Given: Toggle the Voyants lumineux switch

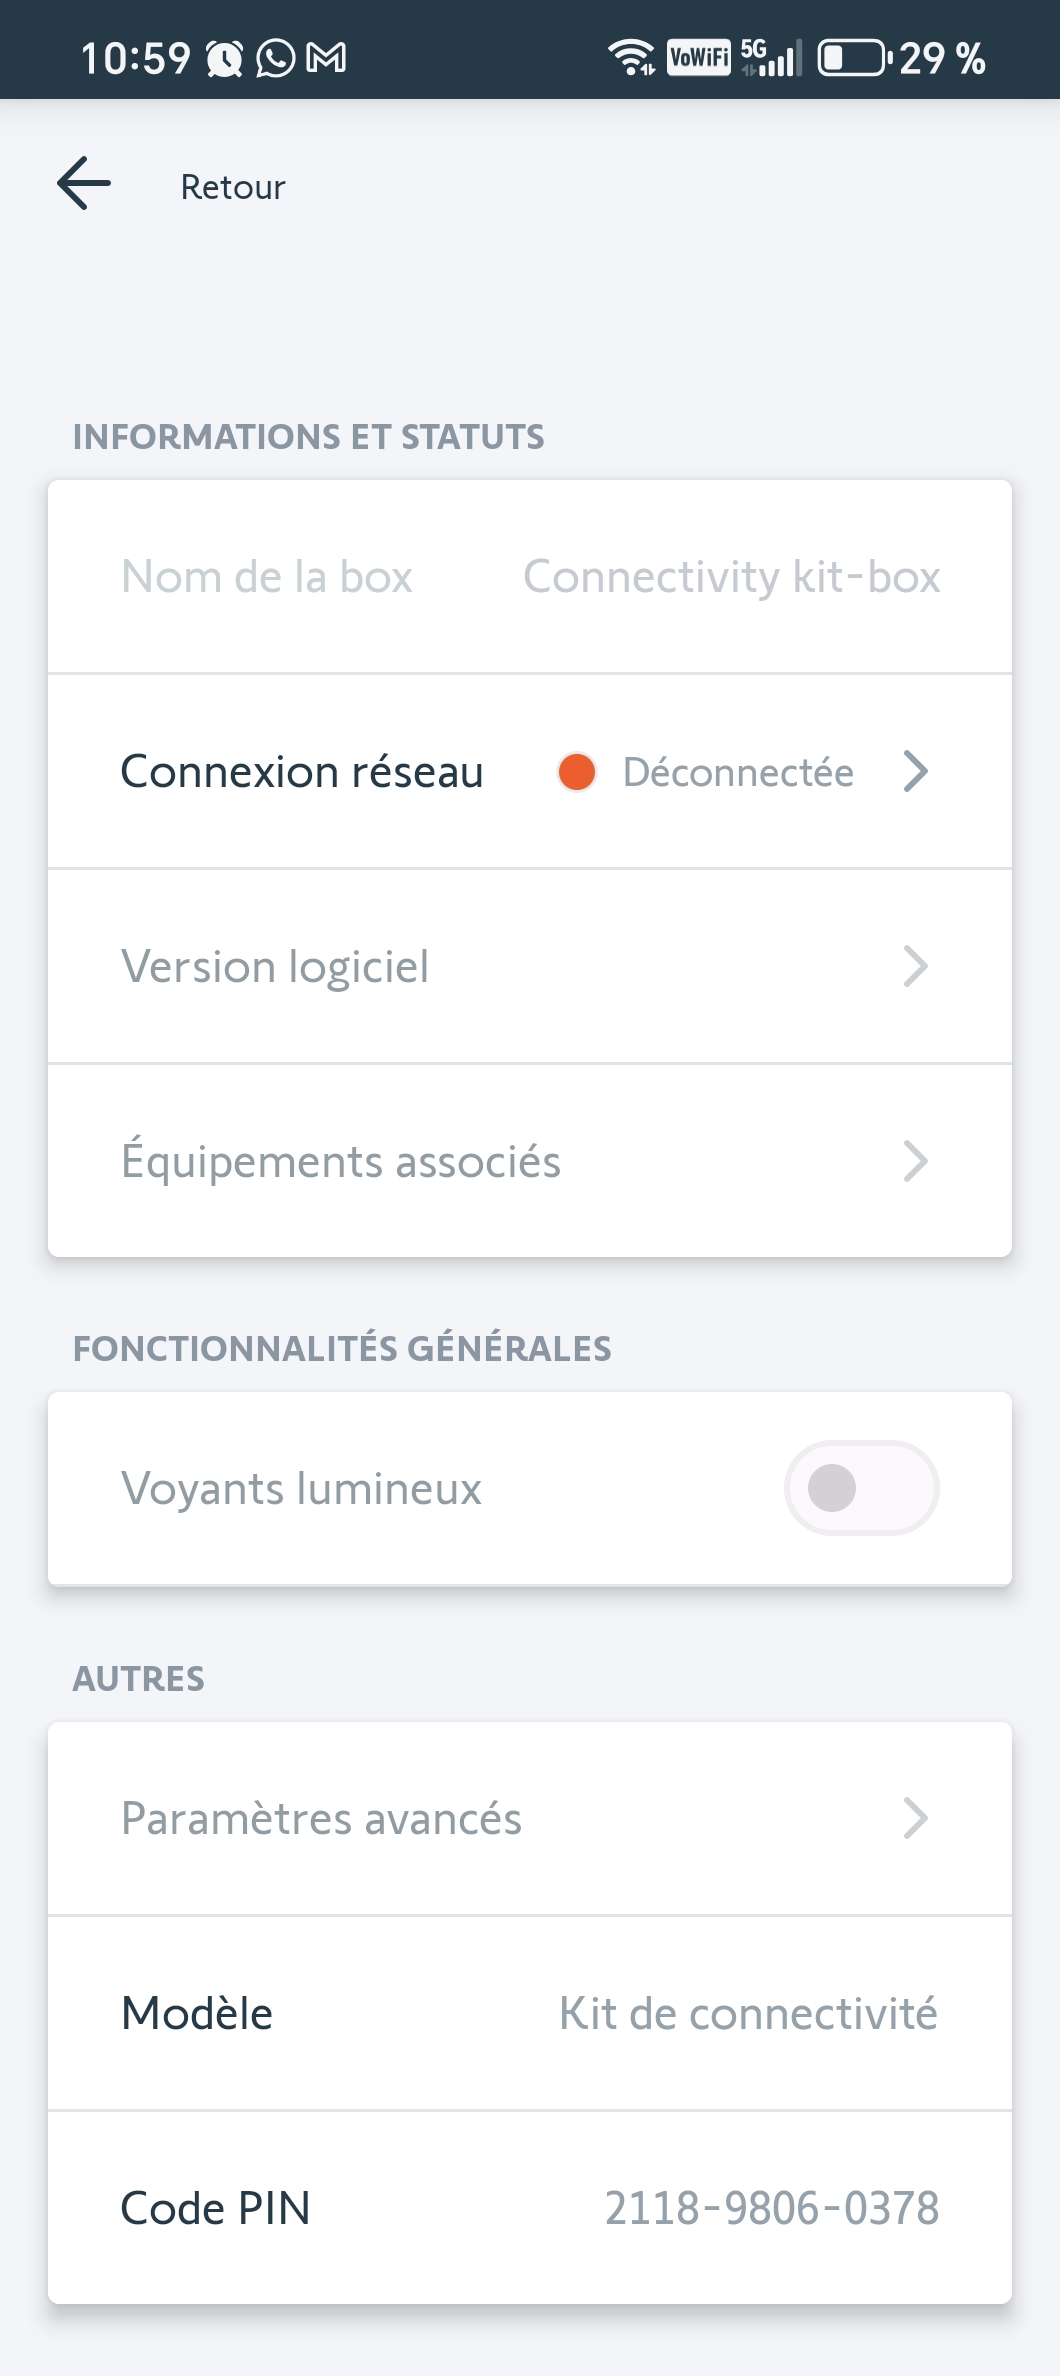Looking at the screenshot, I should tap(861, 1488).
